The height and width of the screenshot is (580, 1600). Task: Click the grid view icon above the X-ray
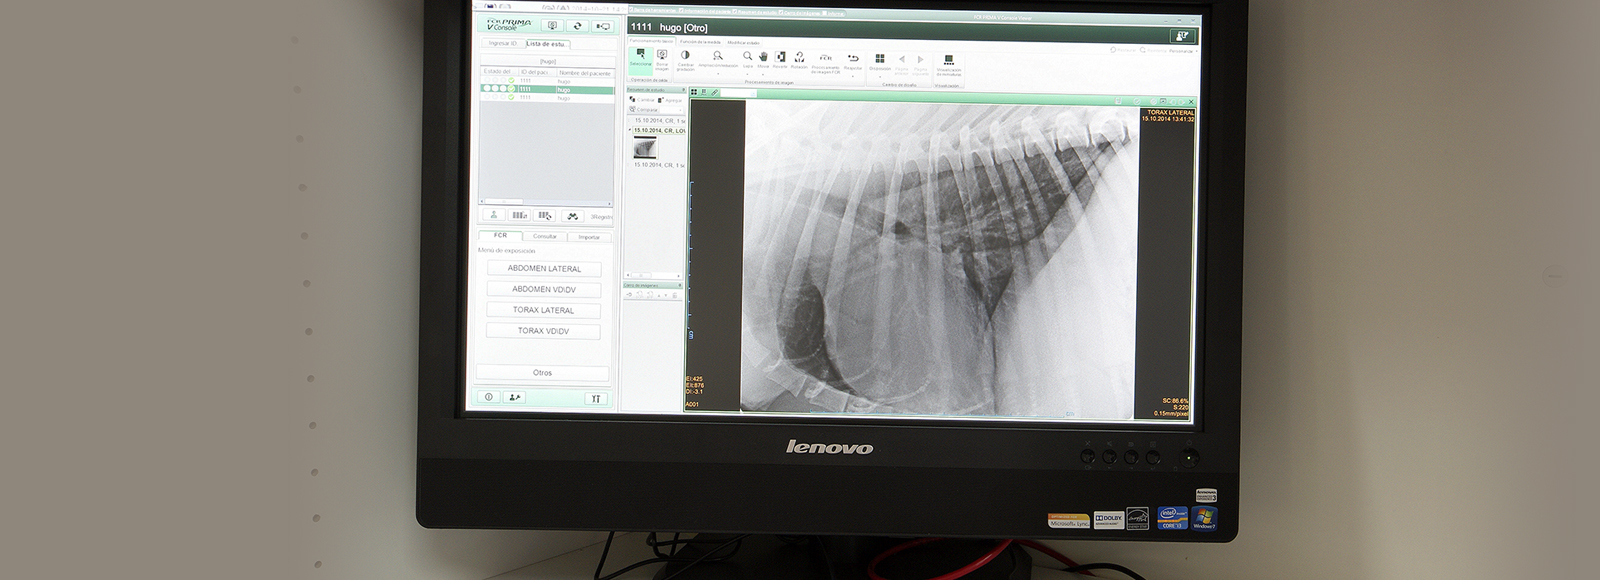point(694,92)
